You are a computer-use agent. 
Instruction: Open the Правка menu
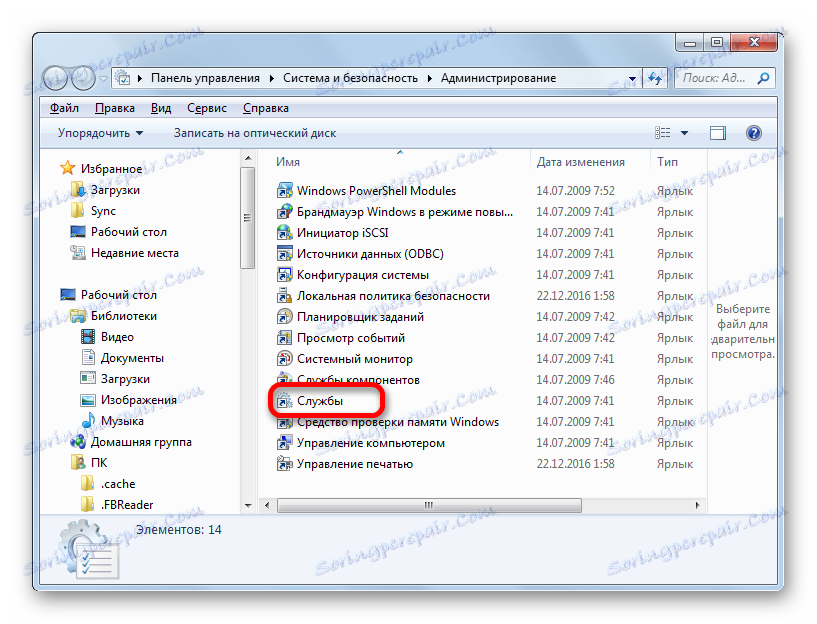(115, 108)
